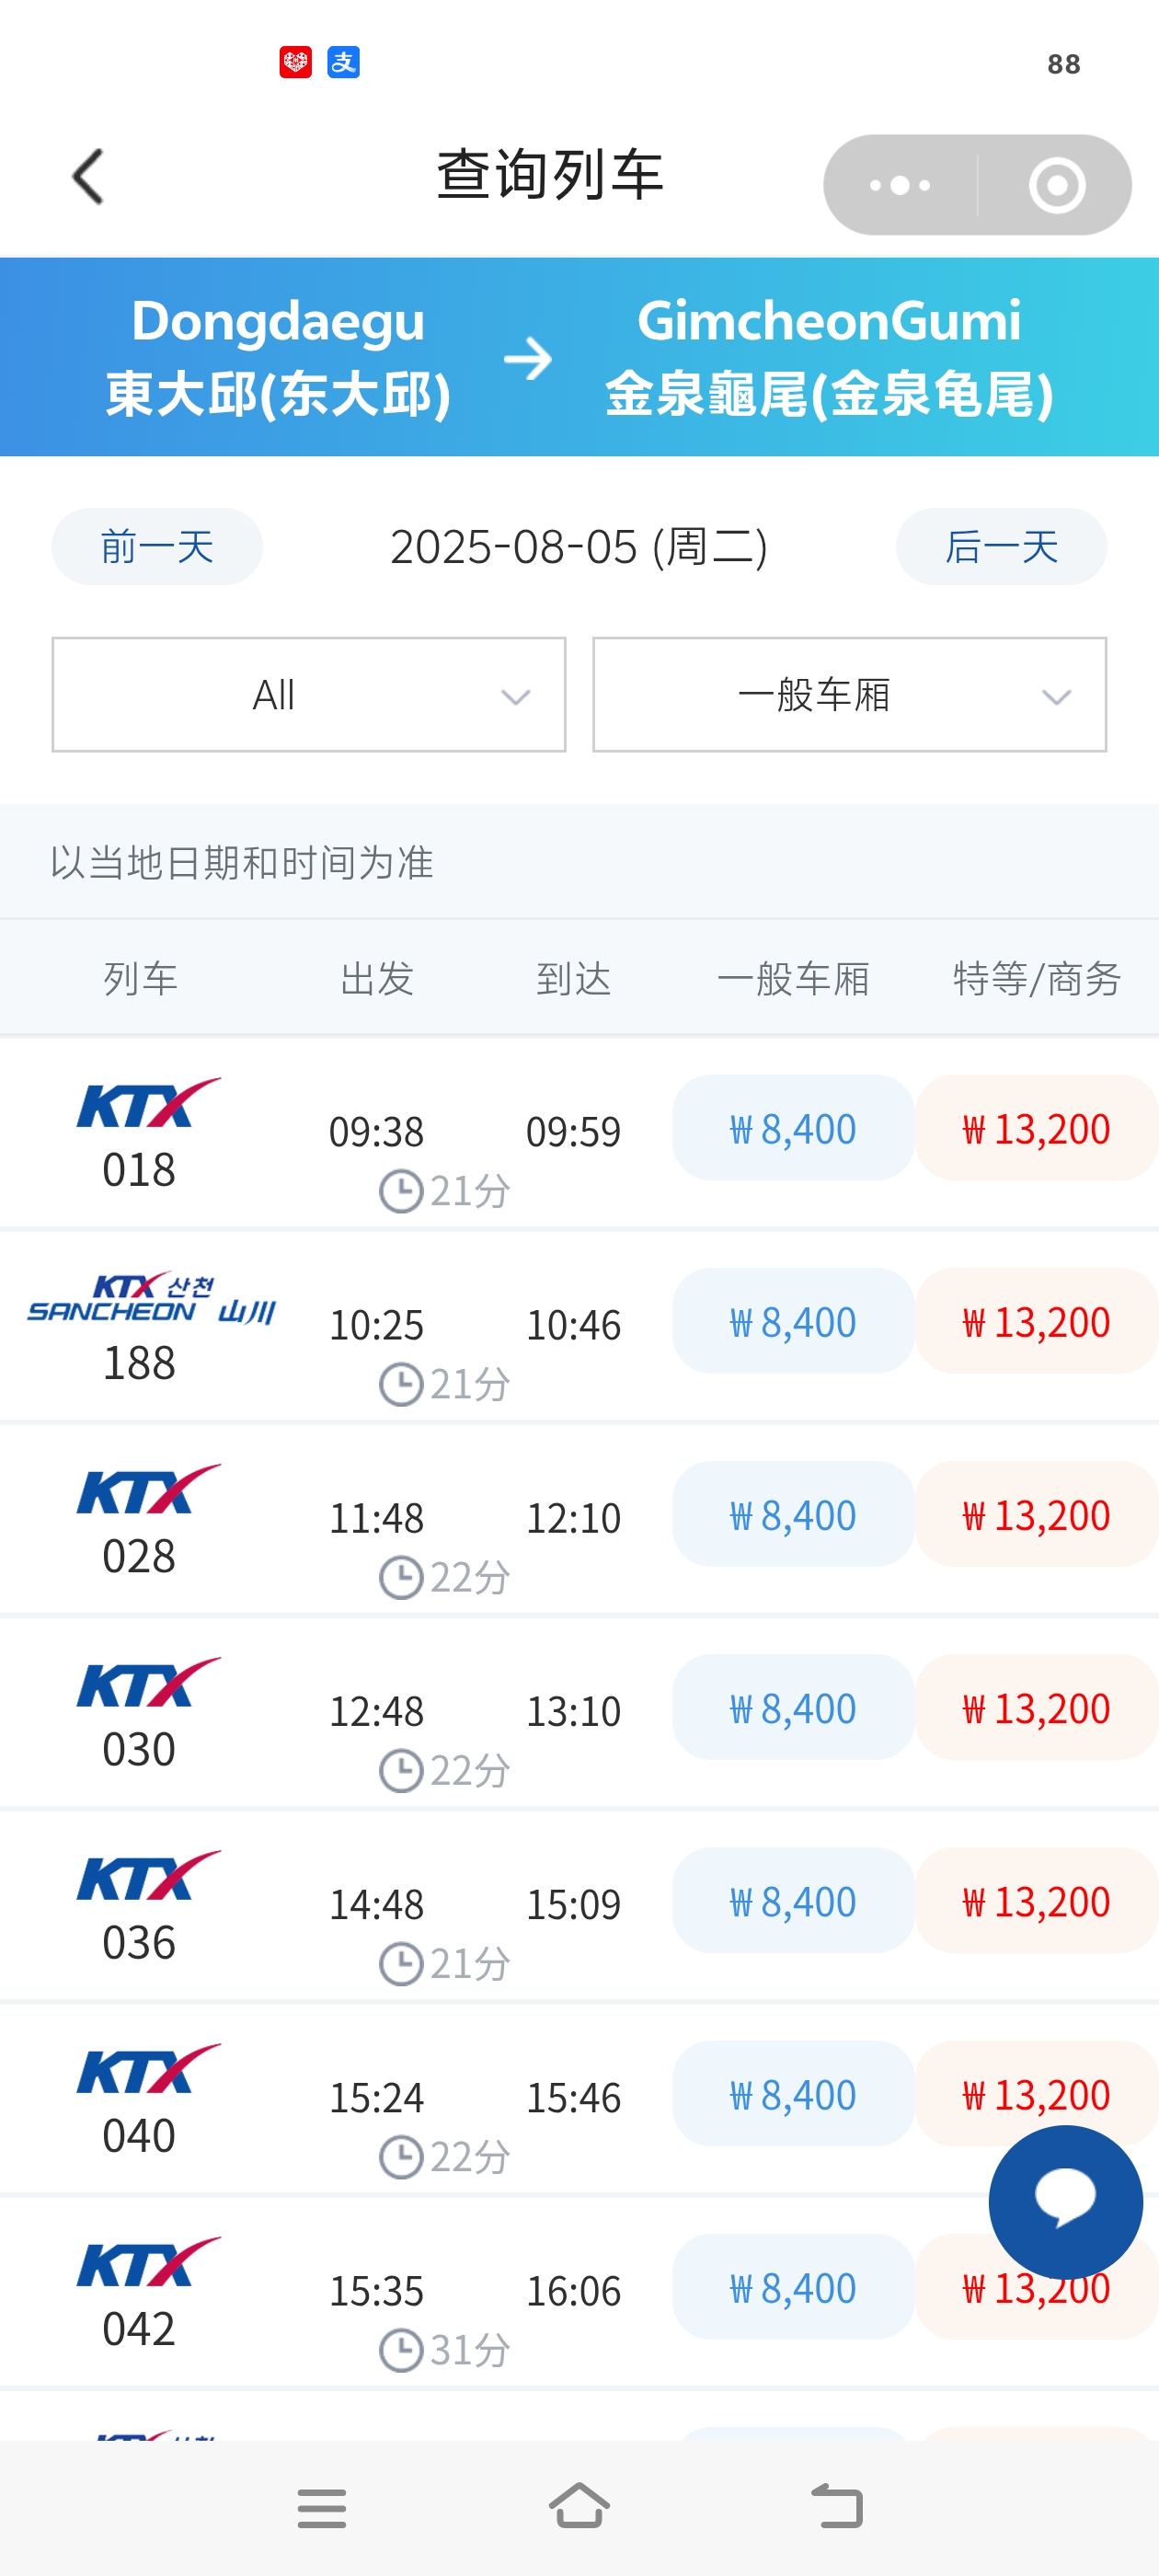This screenshot has width=1159, height=2576.
Task: Select ₩8,400 general fare for train 018
Action: (792, 1128)
